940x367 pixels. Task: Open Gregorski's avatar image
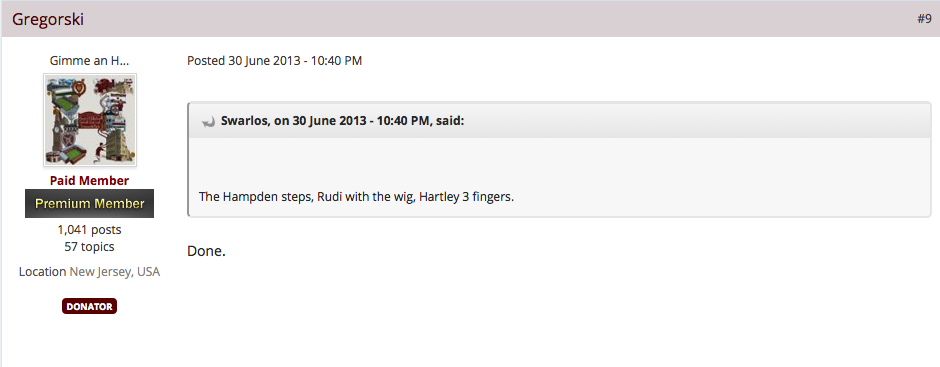click(x=90, y=120)
